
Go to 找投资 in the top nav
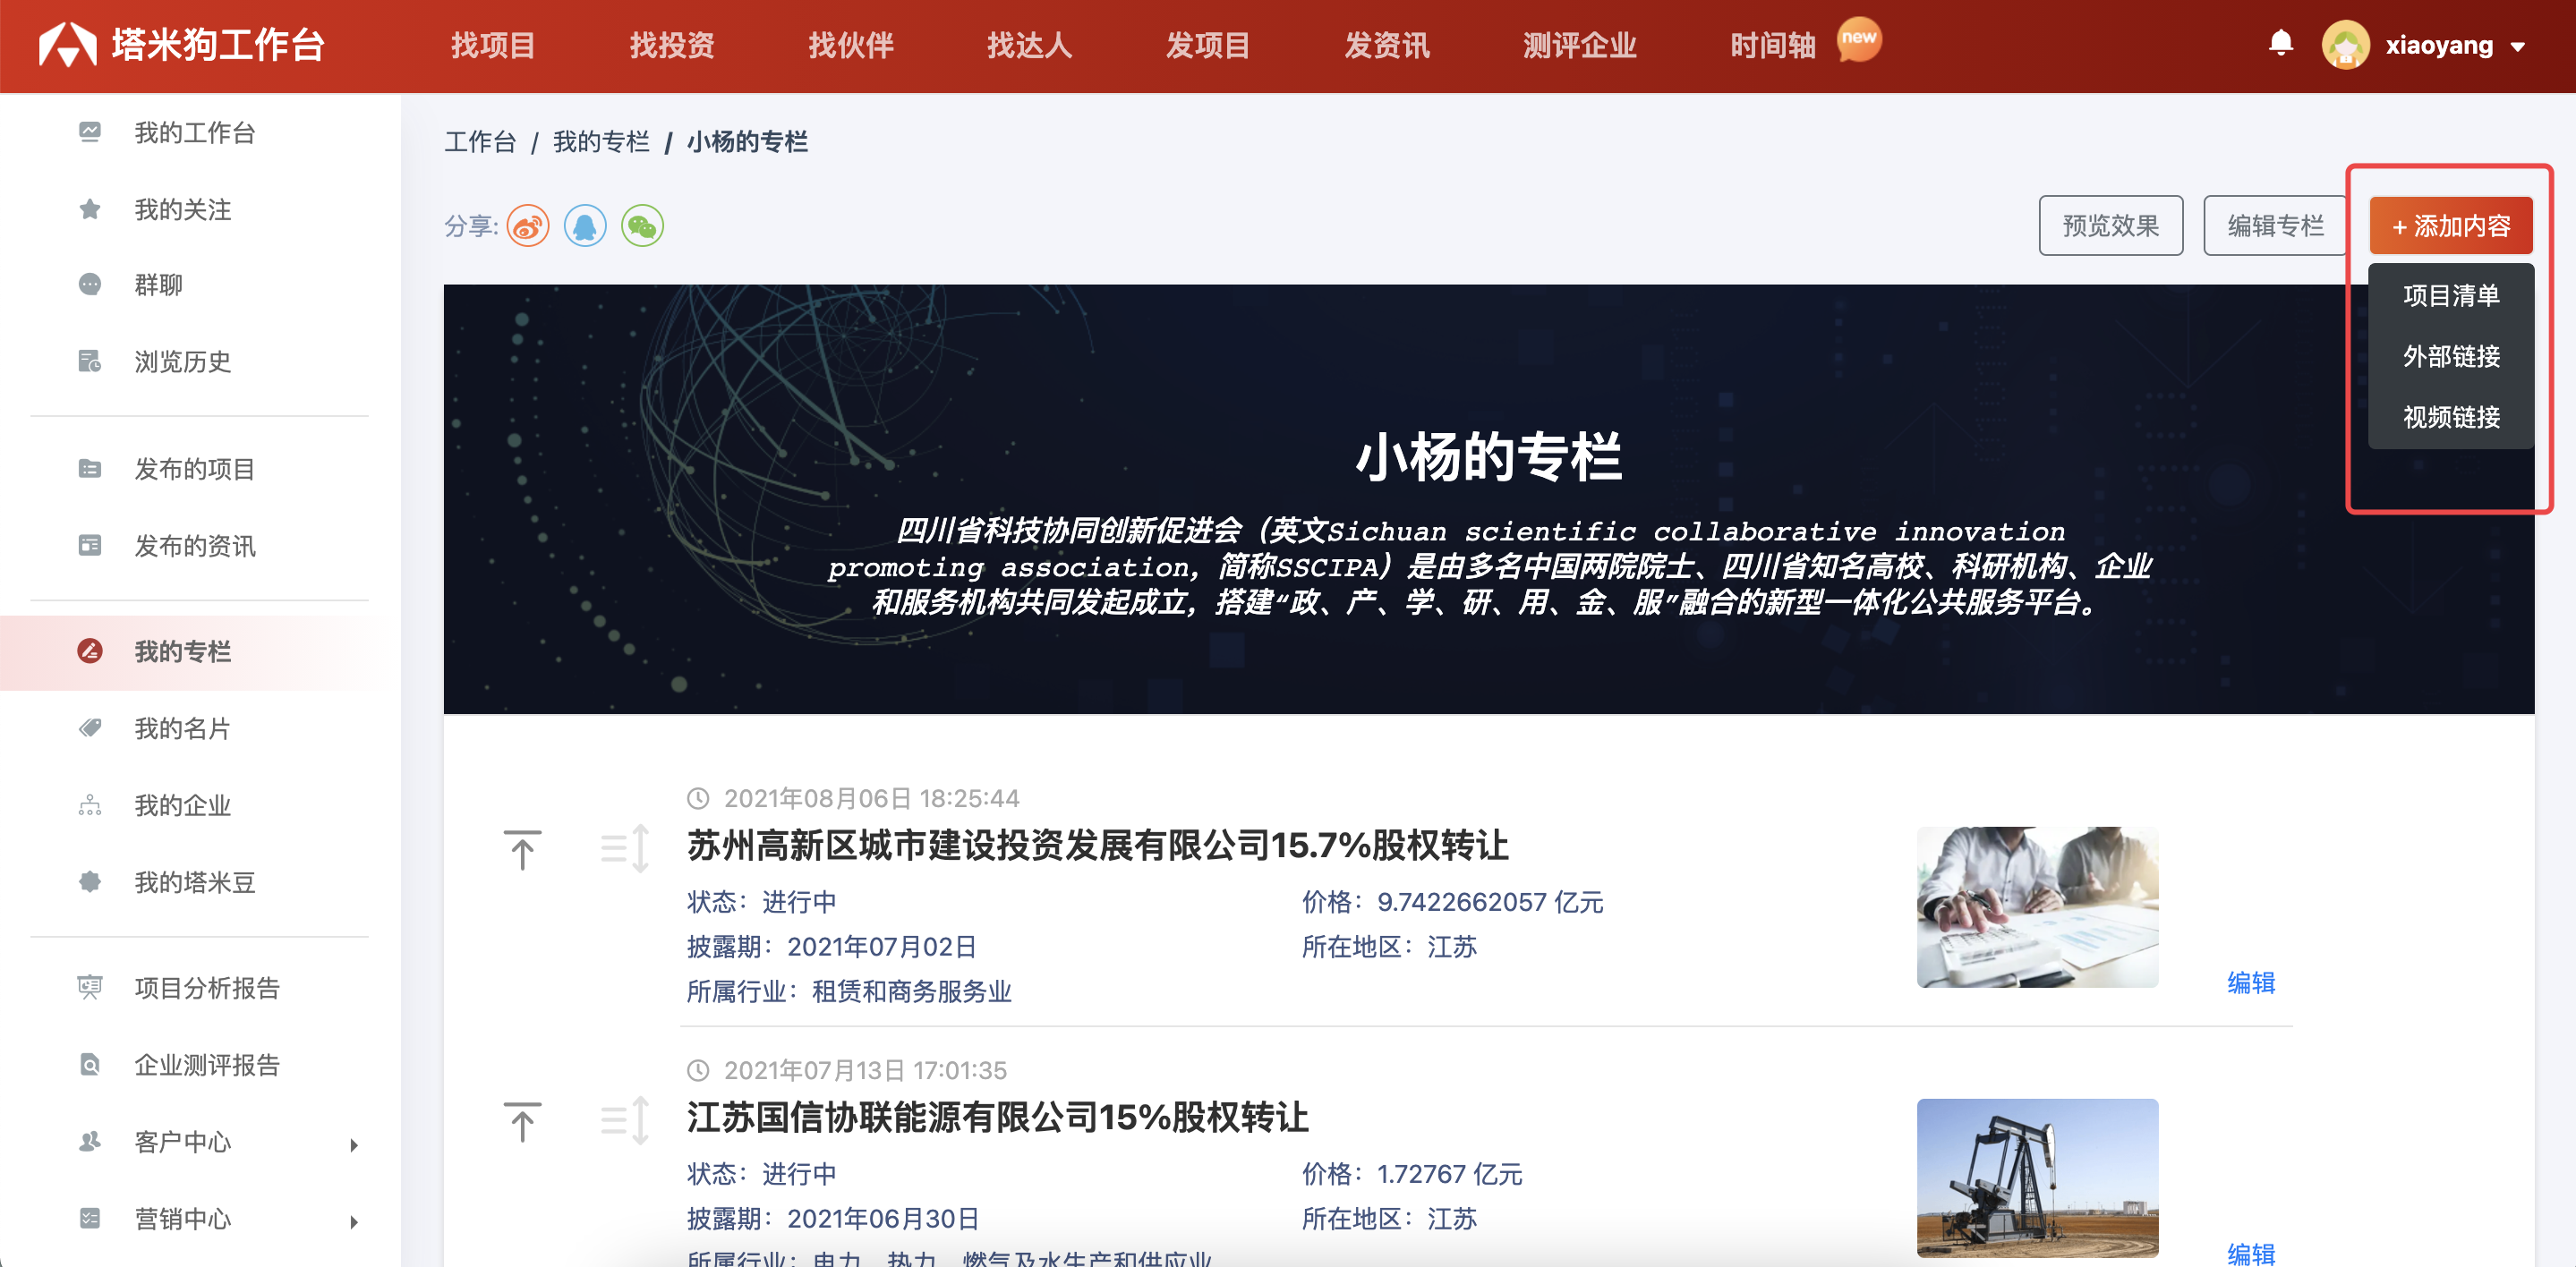[x=672, y=46]
